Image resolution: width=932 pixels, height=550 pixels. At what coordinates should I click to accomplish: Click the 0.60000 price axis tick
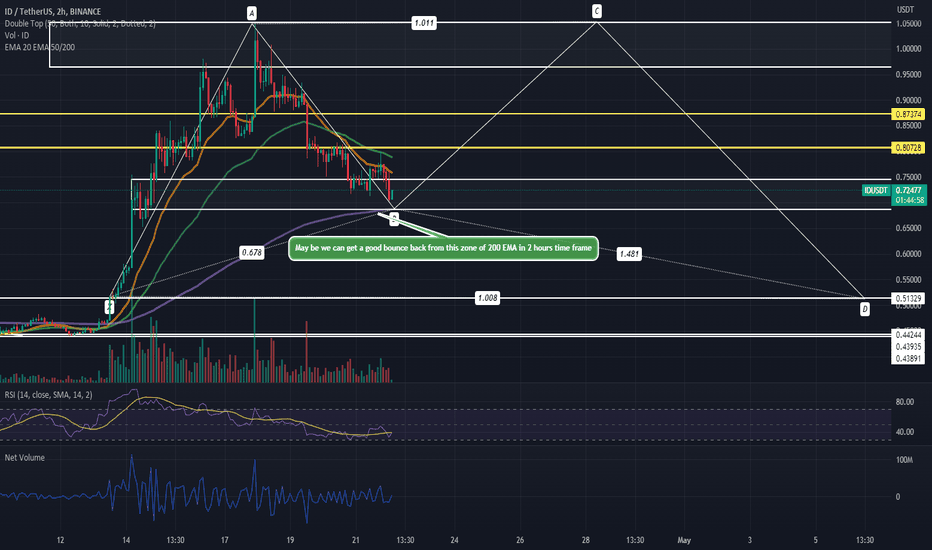click(909, 254)
